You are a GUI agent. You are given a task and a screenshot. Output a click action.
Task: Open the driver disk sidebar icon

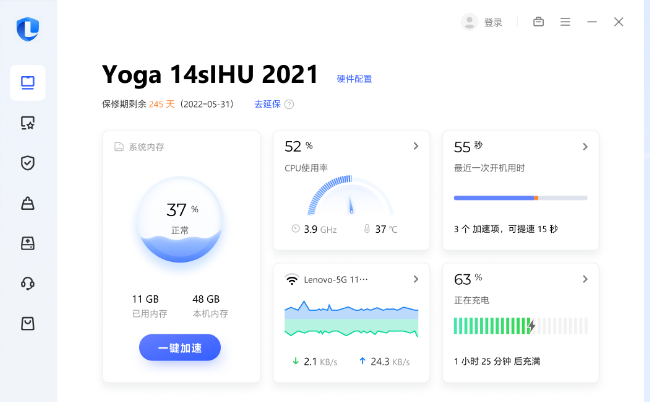point(28,243)
